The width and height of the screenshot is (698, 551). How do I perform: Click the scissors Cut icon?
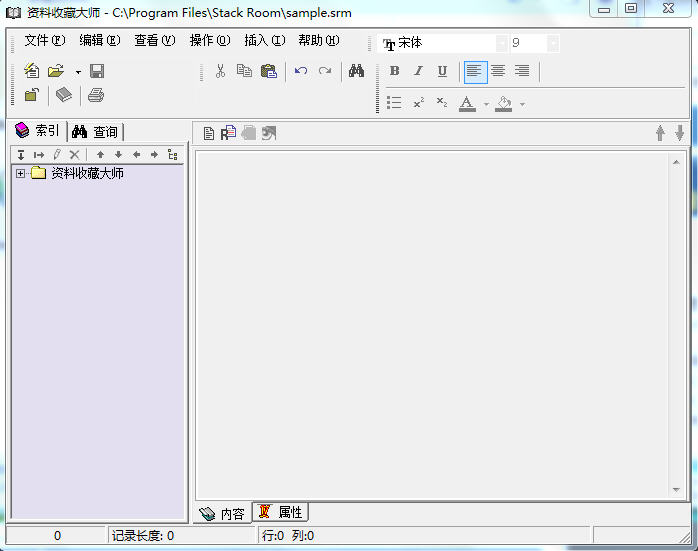click(220, 71)
